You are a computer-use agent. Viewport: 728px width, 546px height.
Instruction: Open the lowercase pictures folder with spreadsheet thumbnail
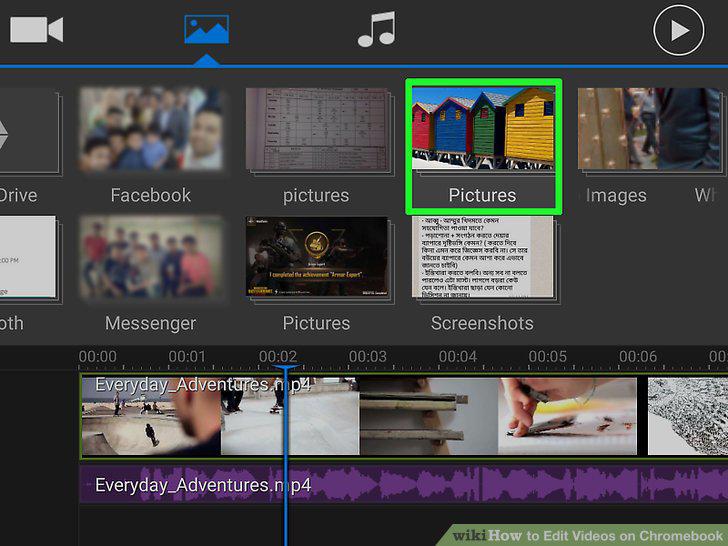click(318, 130)
